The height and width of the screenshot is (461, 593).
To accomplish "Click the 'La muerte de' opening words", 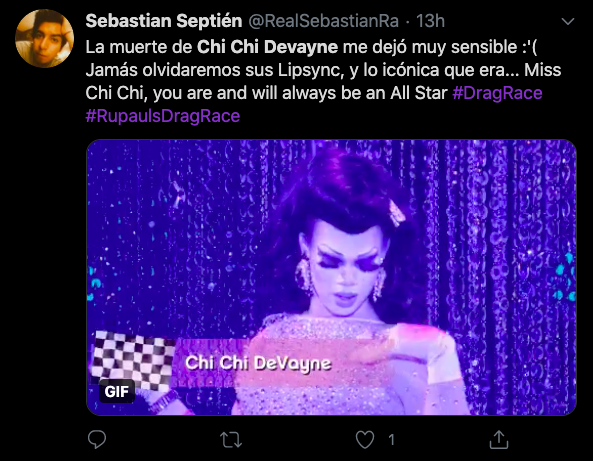I will pyautogui.click(x=139, y=47).
